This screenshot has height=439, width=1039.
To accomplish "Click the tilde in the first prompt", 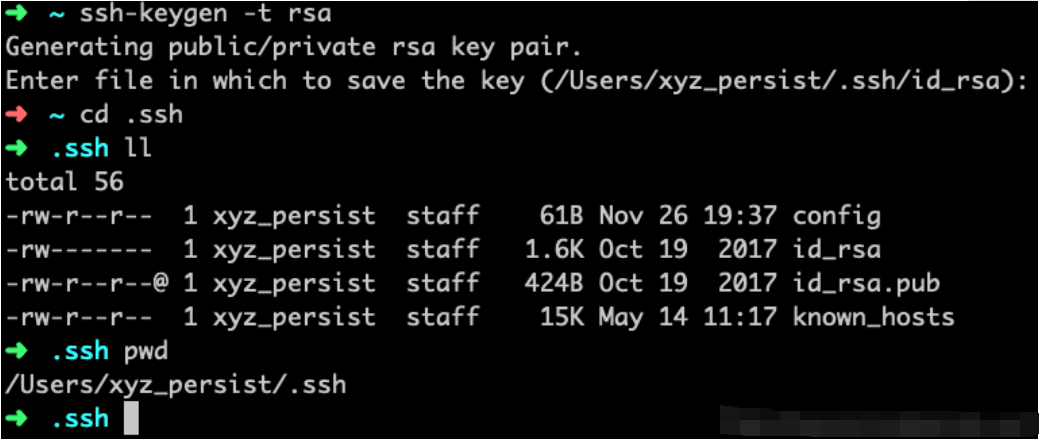I will pos(57,14).
